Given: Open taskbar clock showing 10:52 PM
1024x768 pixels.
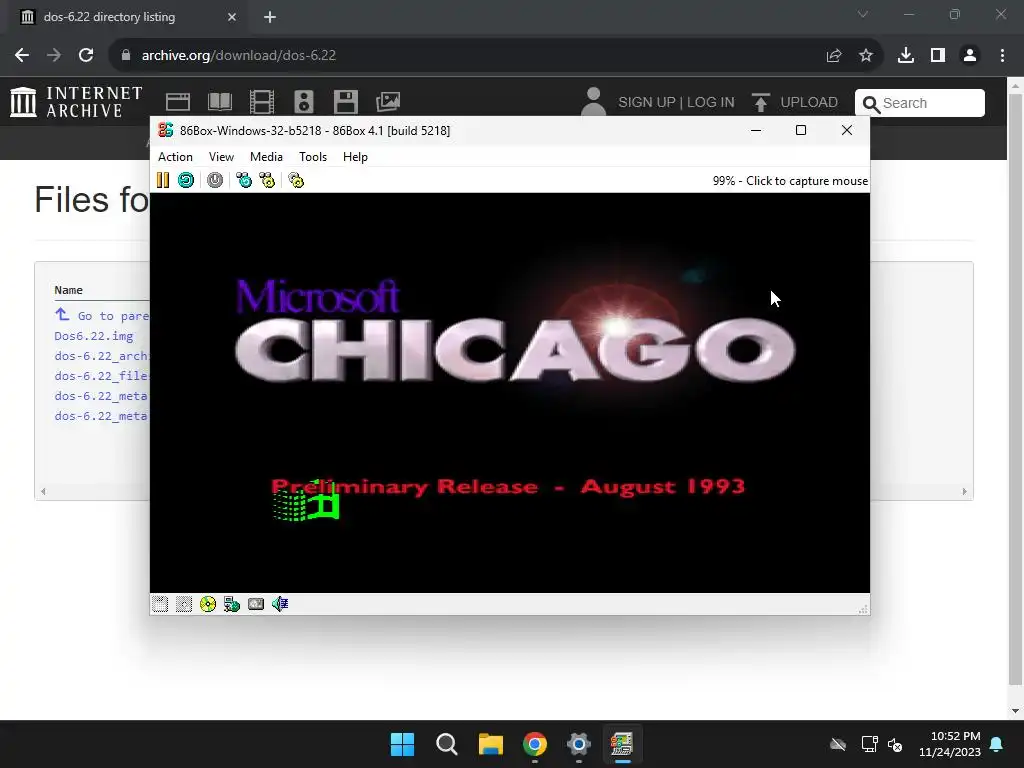Looking at the screenshot, I should 950,744.
